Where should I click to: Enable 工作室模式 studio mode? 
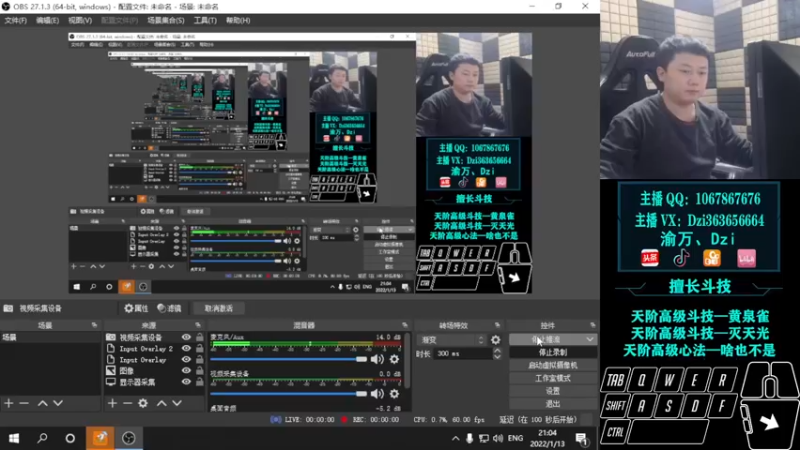tap(553, 378)
